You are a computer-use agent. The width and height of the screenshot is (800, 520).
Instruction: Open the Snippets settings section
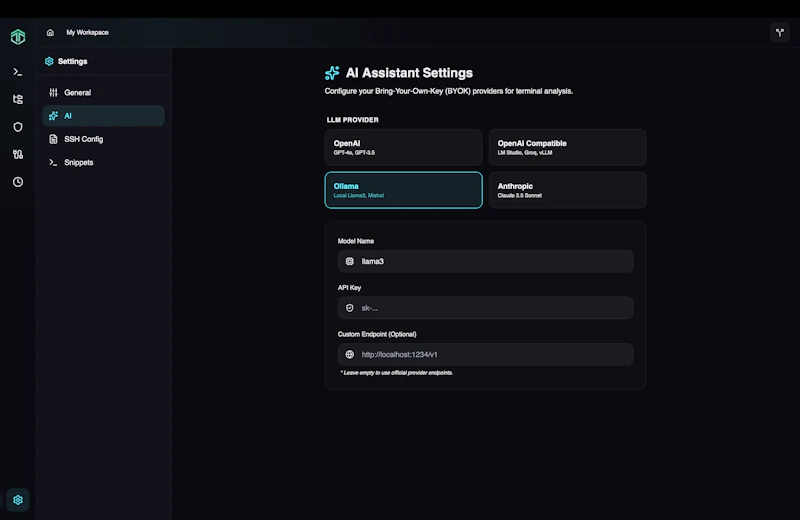click(104, 162)
